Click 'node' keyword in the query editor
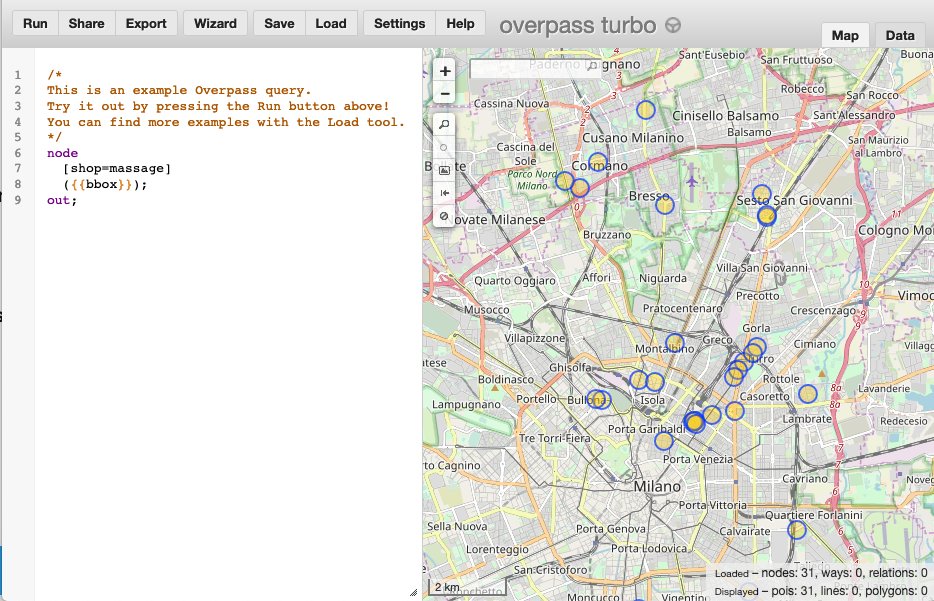This screenshot has height=601, width=934. [x=63, y=153]
